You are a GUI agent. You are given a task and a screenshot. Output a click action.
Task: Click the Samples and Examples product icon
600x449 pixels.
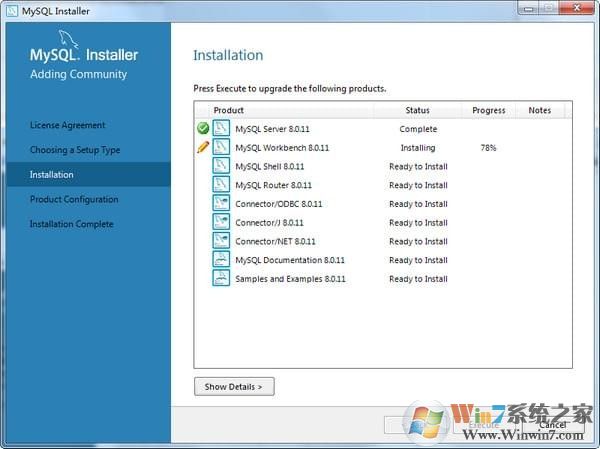[221, 279]
